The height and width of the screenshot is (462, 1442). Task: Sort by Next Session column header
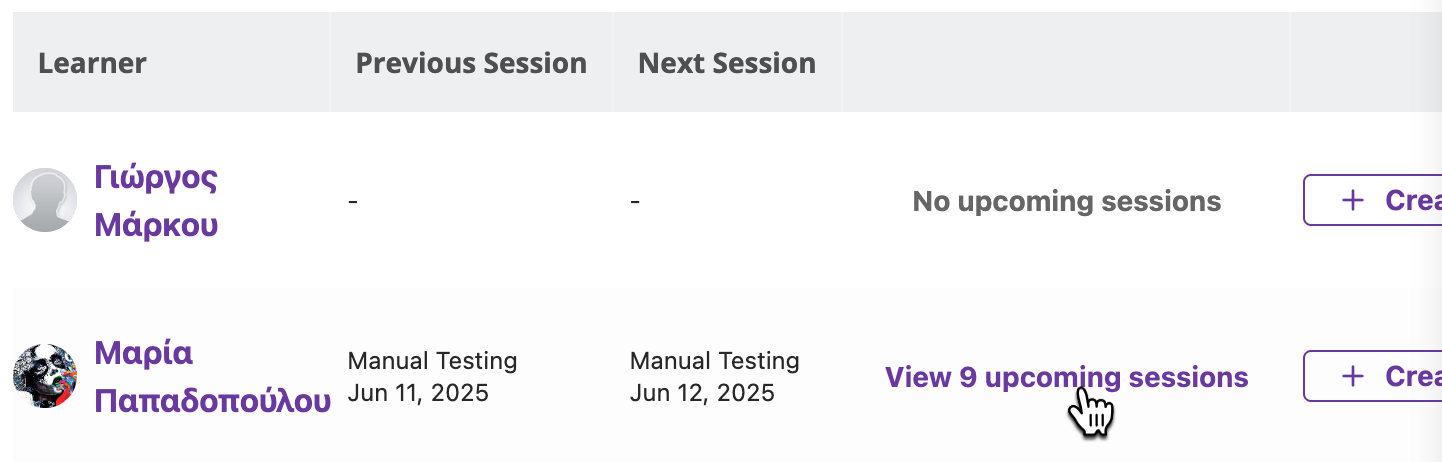click(x=727, y=63)
